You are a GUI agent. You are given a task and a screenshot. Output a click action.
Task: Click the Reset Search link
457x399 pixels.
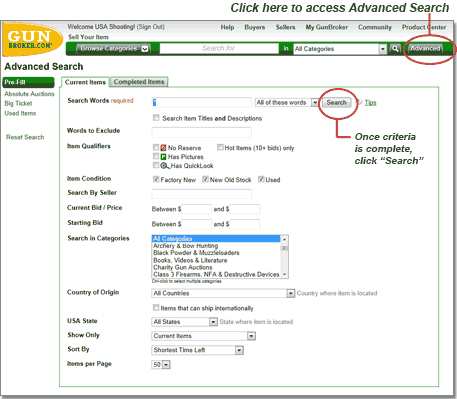(x=25, y=137)
